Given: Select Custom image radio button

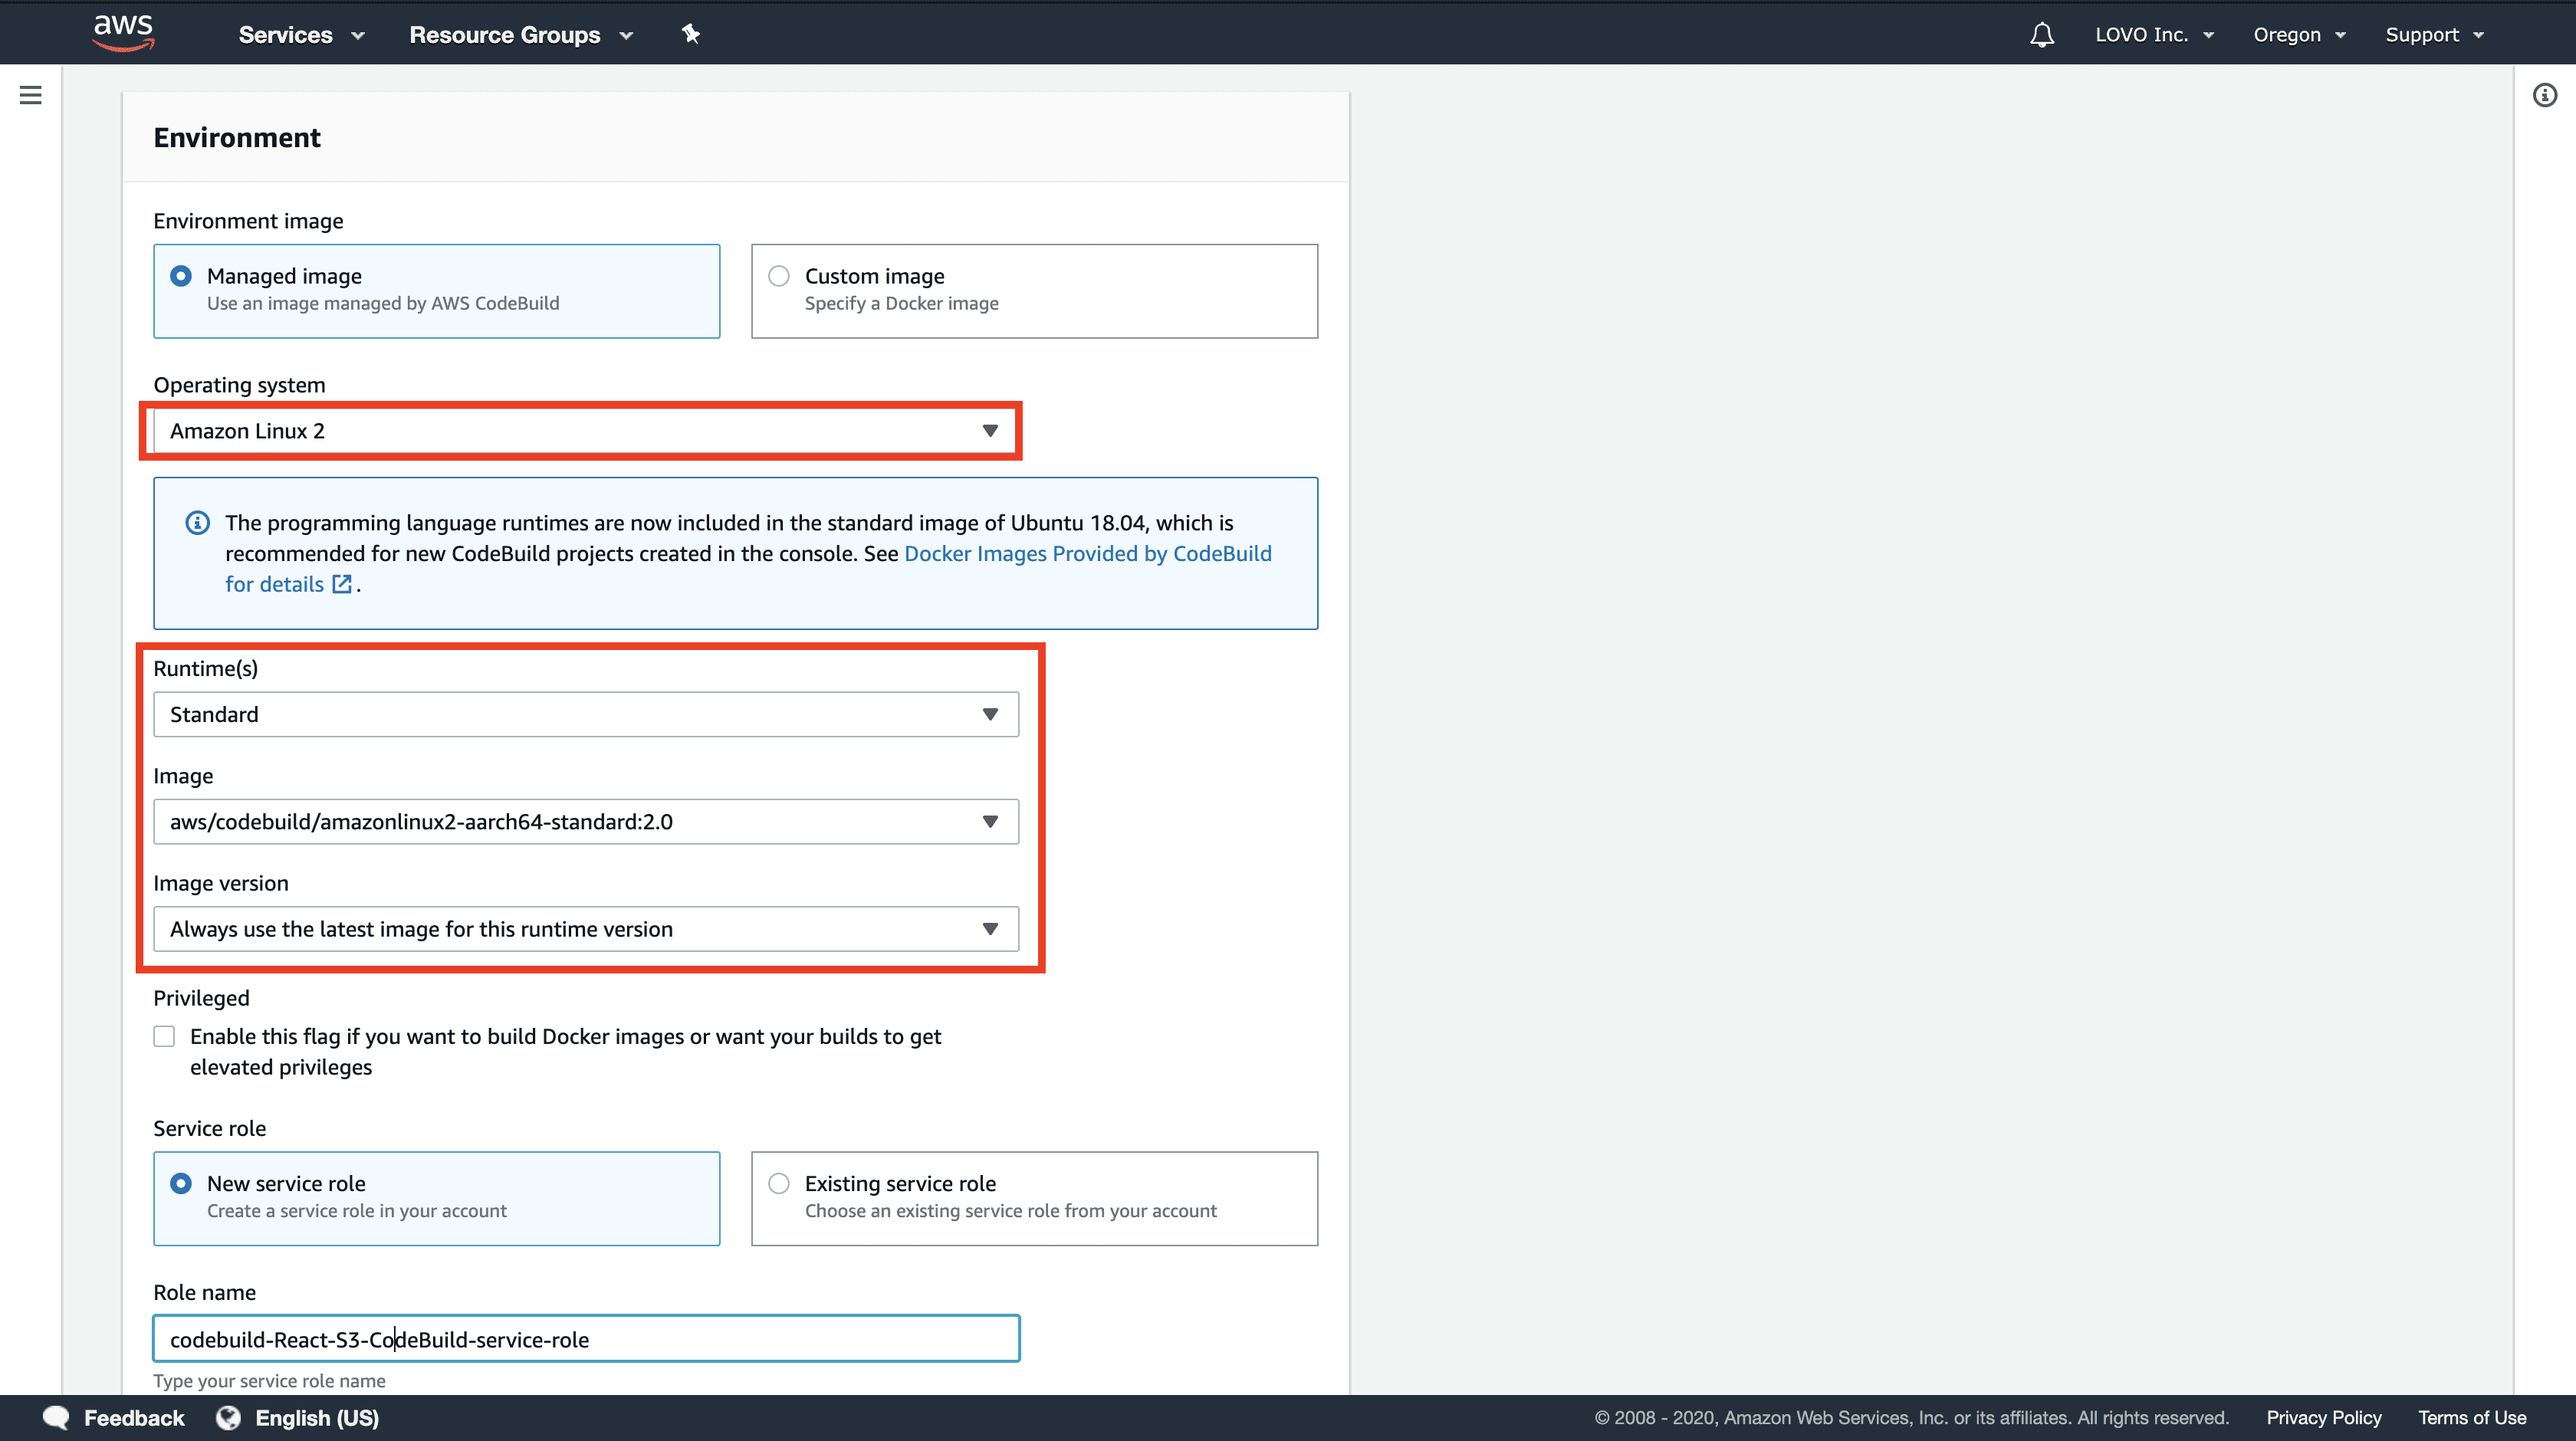Looking at the screenshot, I should click(x=777, y=276).
